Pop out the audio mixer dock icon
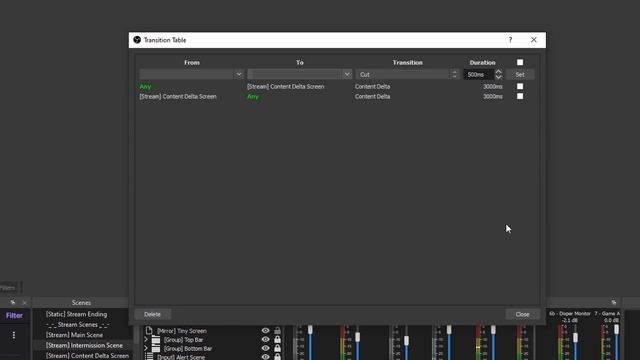This screenshot has width=640, height=360. point(614,302)
